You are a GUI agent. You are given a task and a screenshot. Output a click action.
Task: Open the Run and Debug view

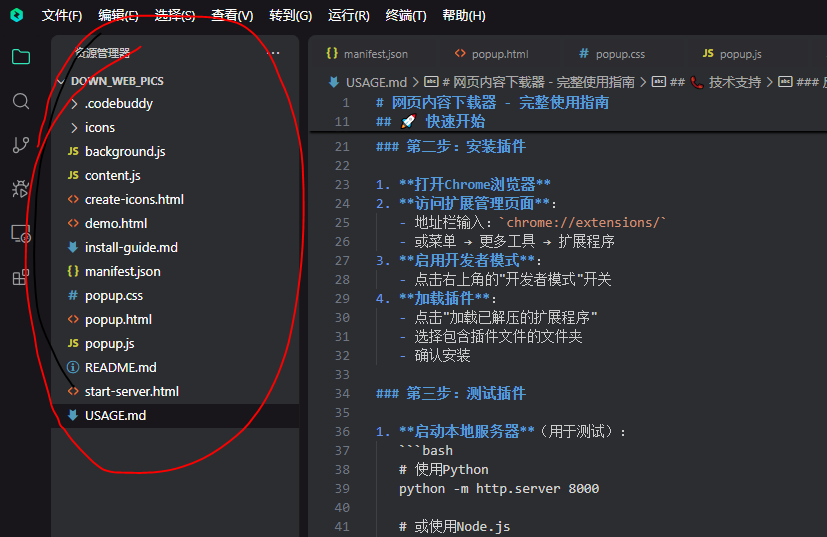[x=21, y=188]
